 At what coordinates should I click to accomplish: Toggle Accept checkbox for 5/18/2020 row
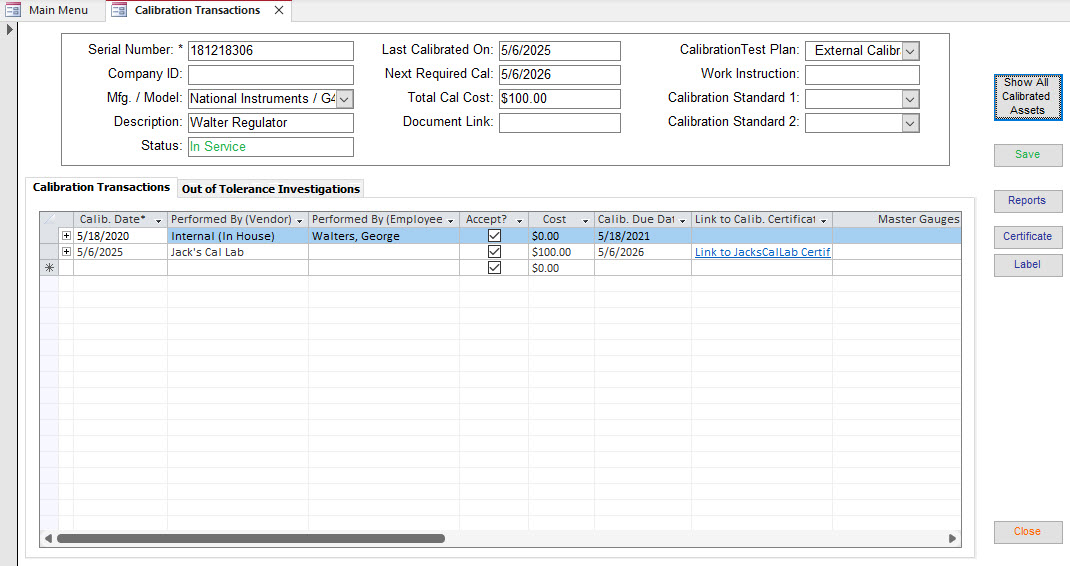tap(494, 236)
